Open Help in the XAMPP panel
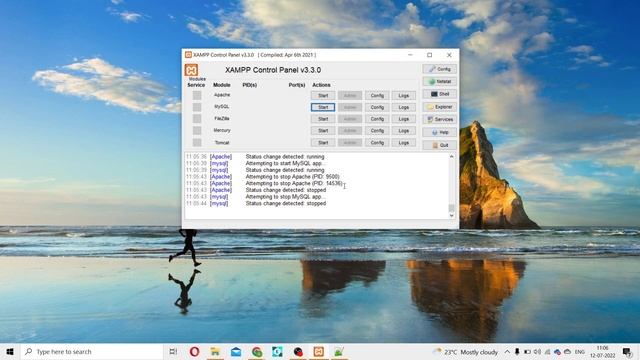The image size is (640, 360). point(440,132)
